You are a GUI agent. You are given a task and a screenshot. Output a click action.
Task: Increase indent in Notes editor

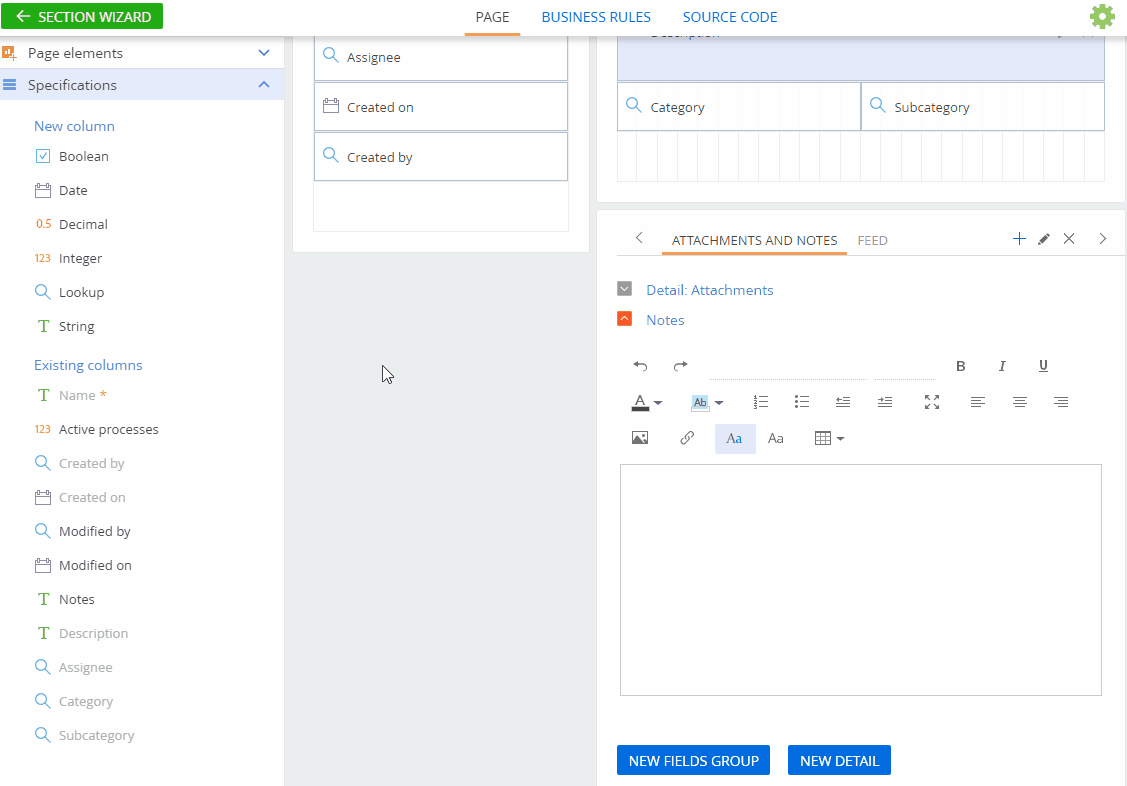885,402
